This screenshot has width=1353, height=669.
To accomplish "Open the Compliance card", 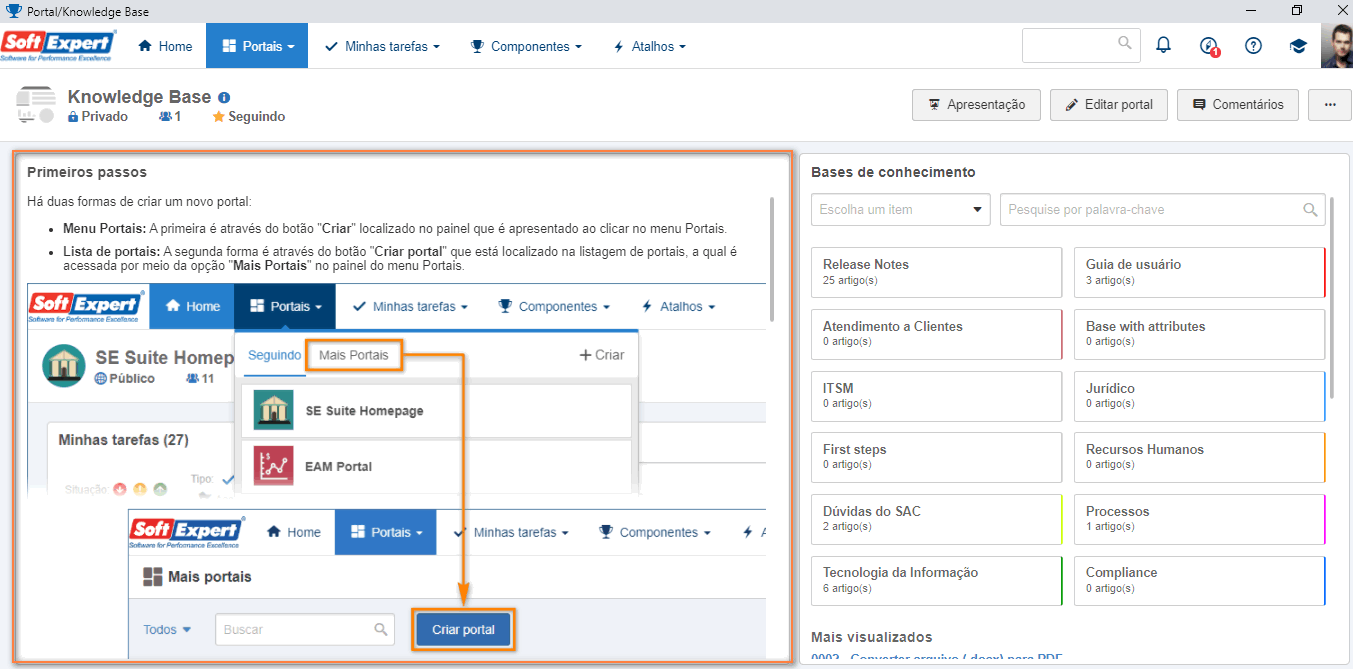I will click(1199, 580).
